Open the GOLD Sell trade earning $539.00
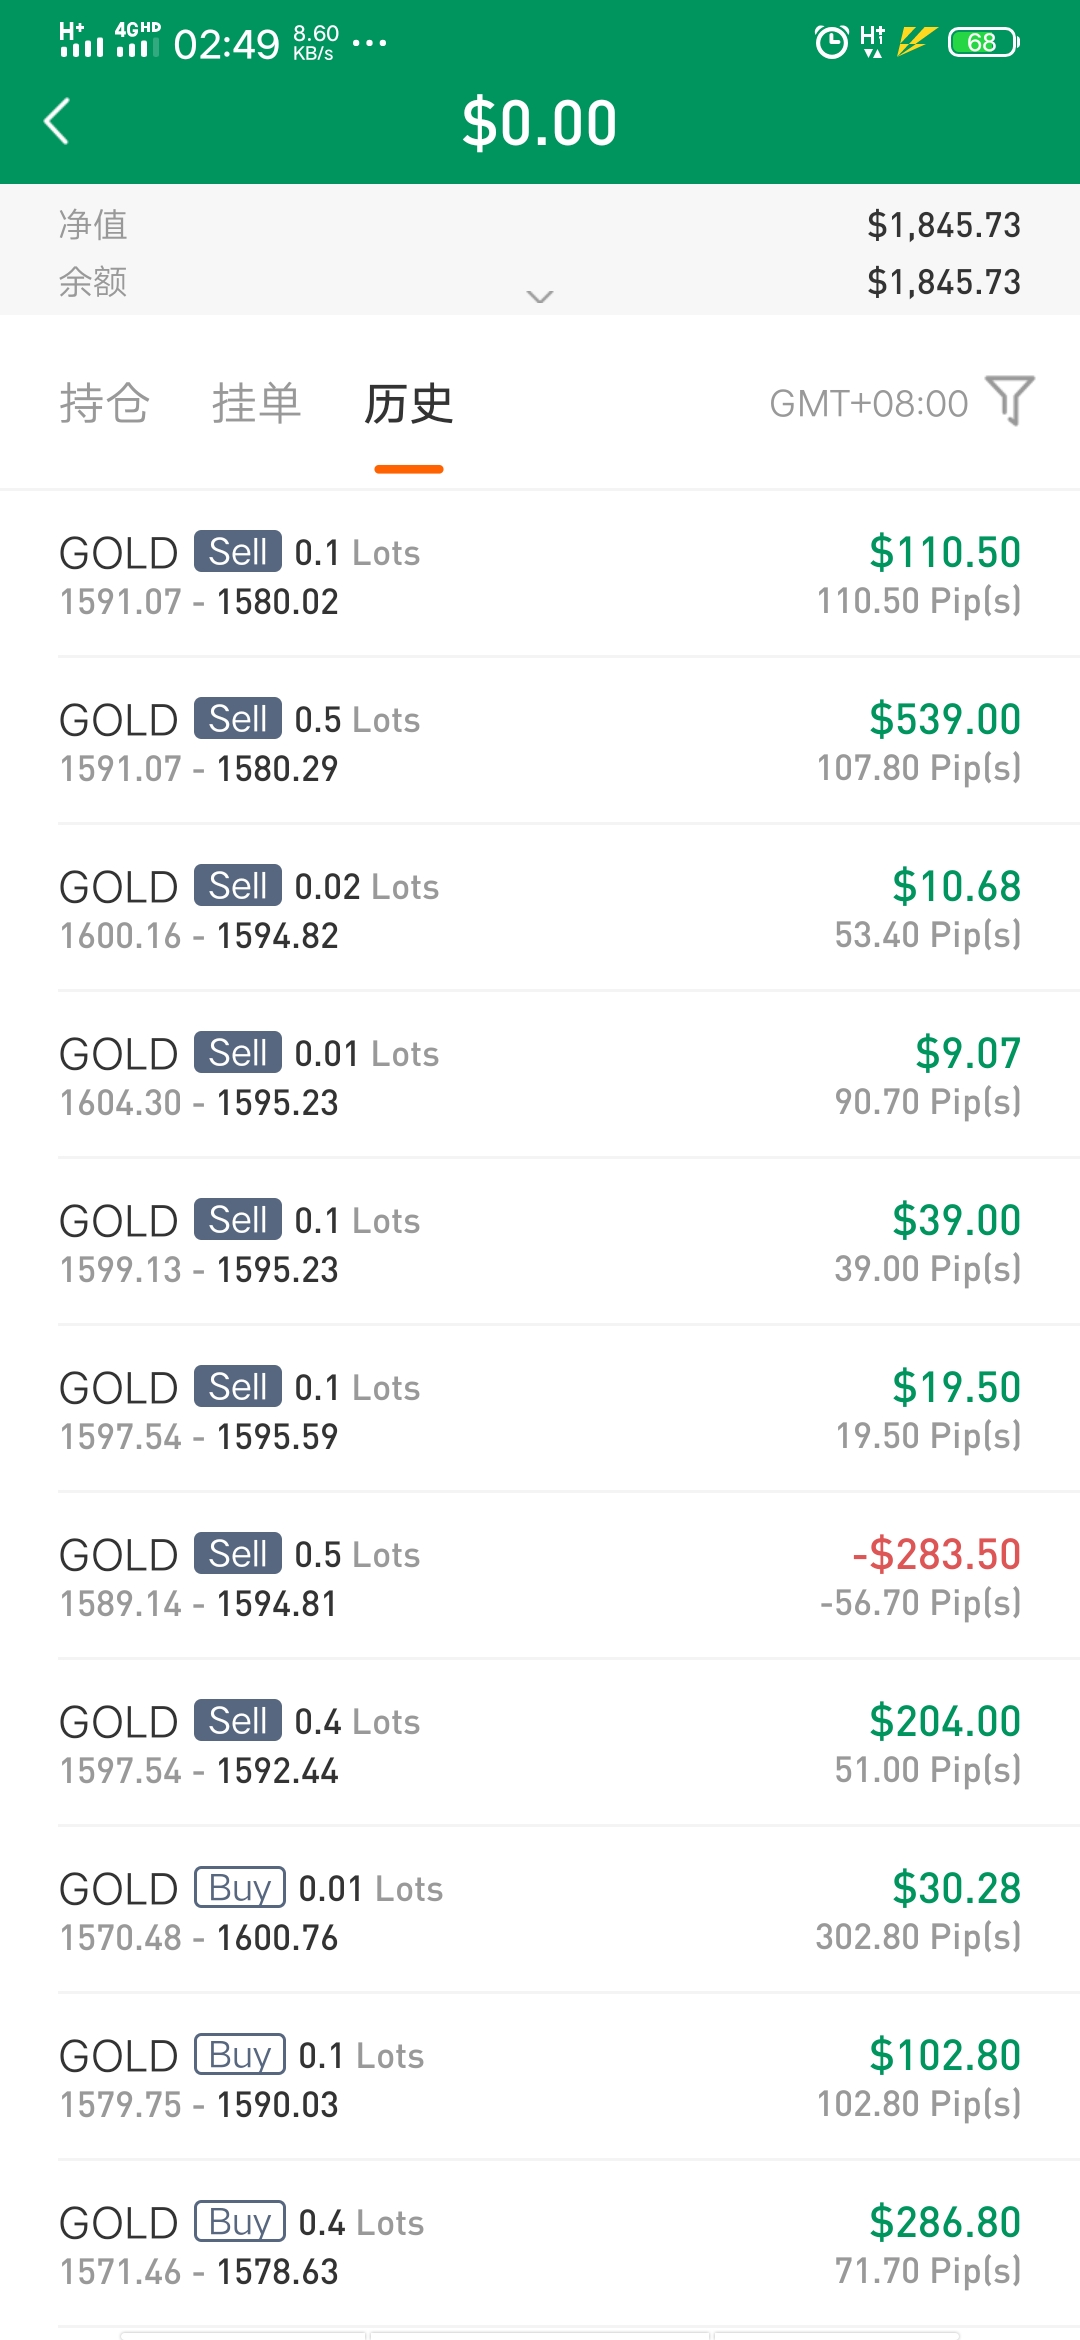The width and height of the screenshot is (1080, 2340). (540, 742)
